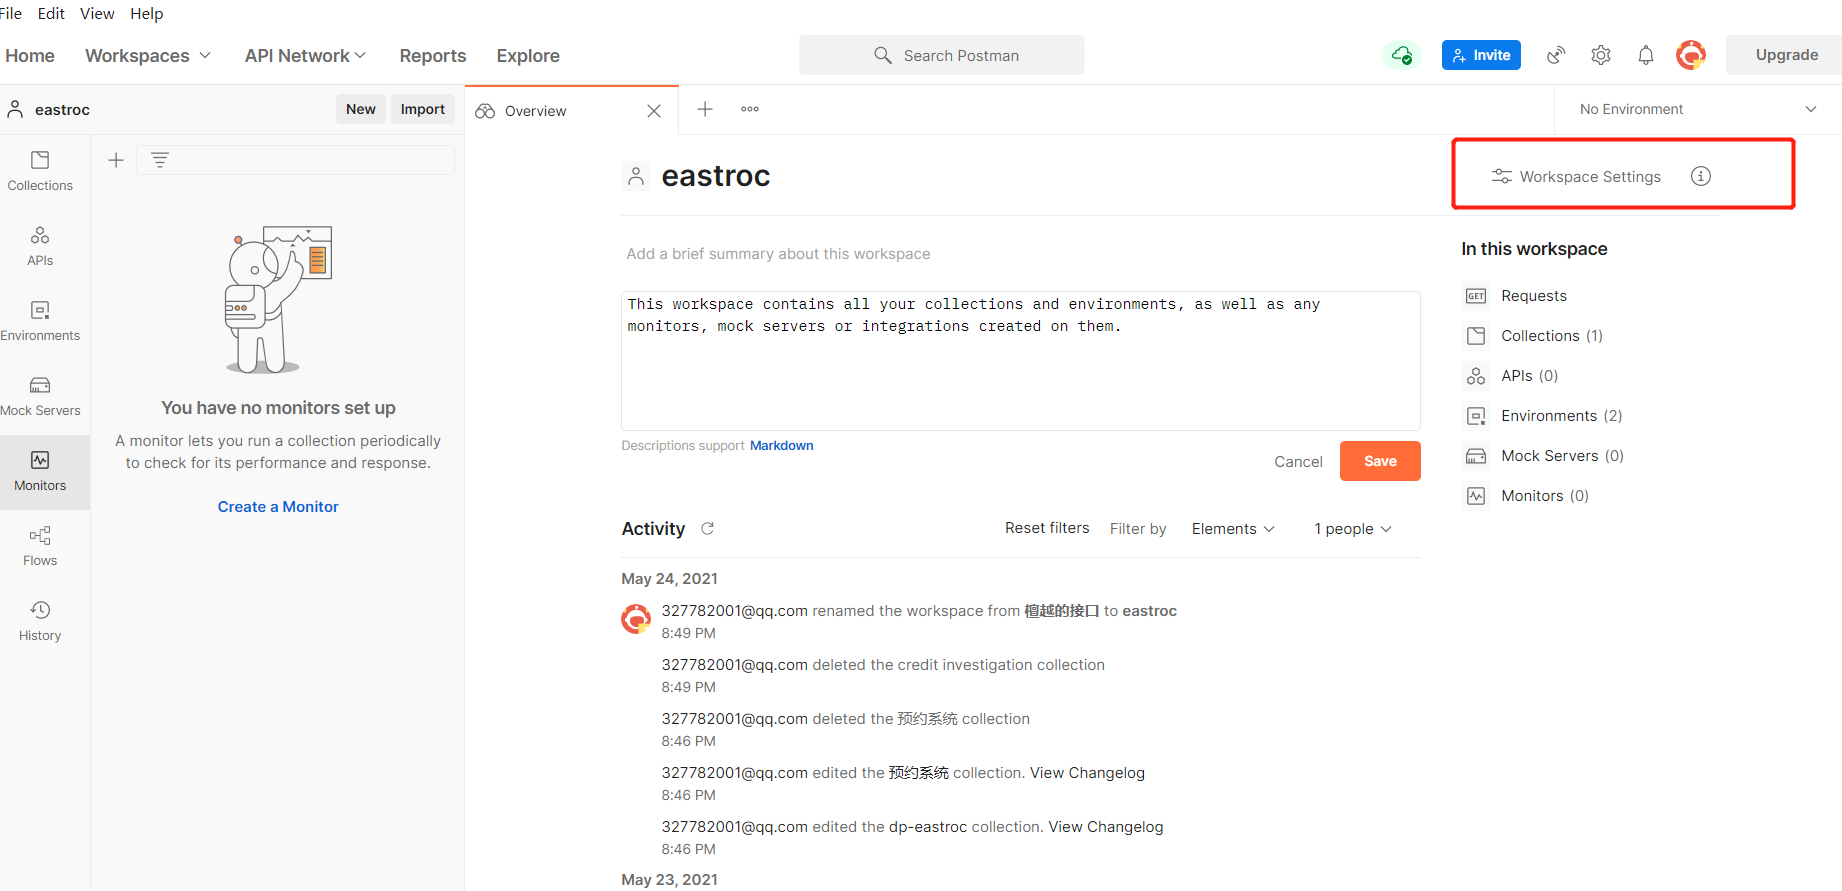Viewport: 1842px width, 891px height.
Task: Open the File menu
Action: pyautogui.click(x=11, y=13)
